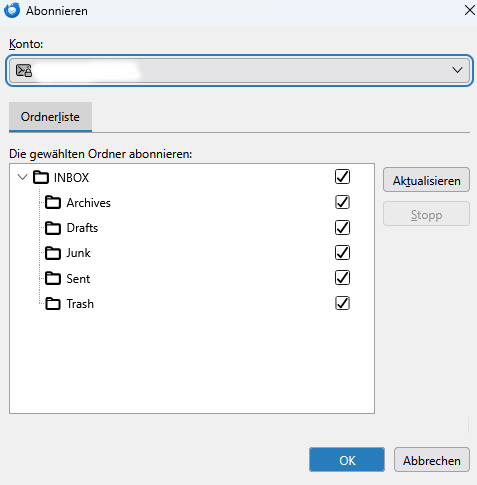The width and height of the screenshot is (477, 485).
Task: Toggle the Junk folder subscription checkbox
Action: [342, 253]
